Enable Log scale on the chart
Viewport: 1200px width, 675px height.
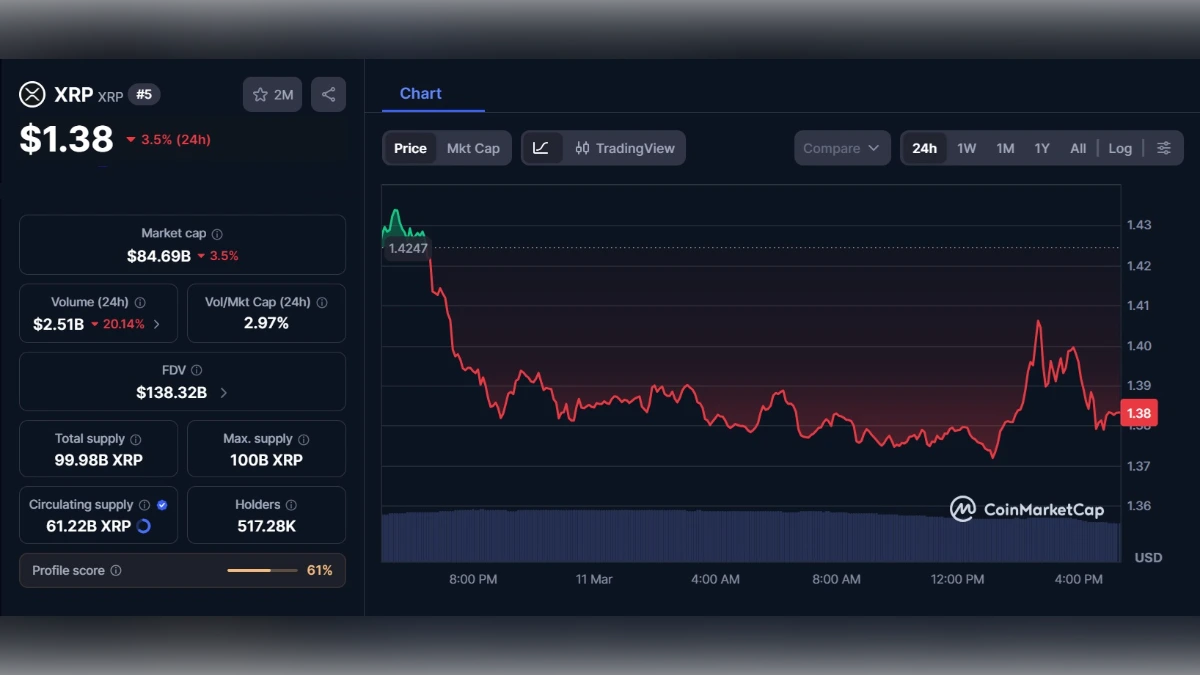(x=1119, y=148)
